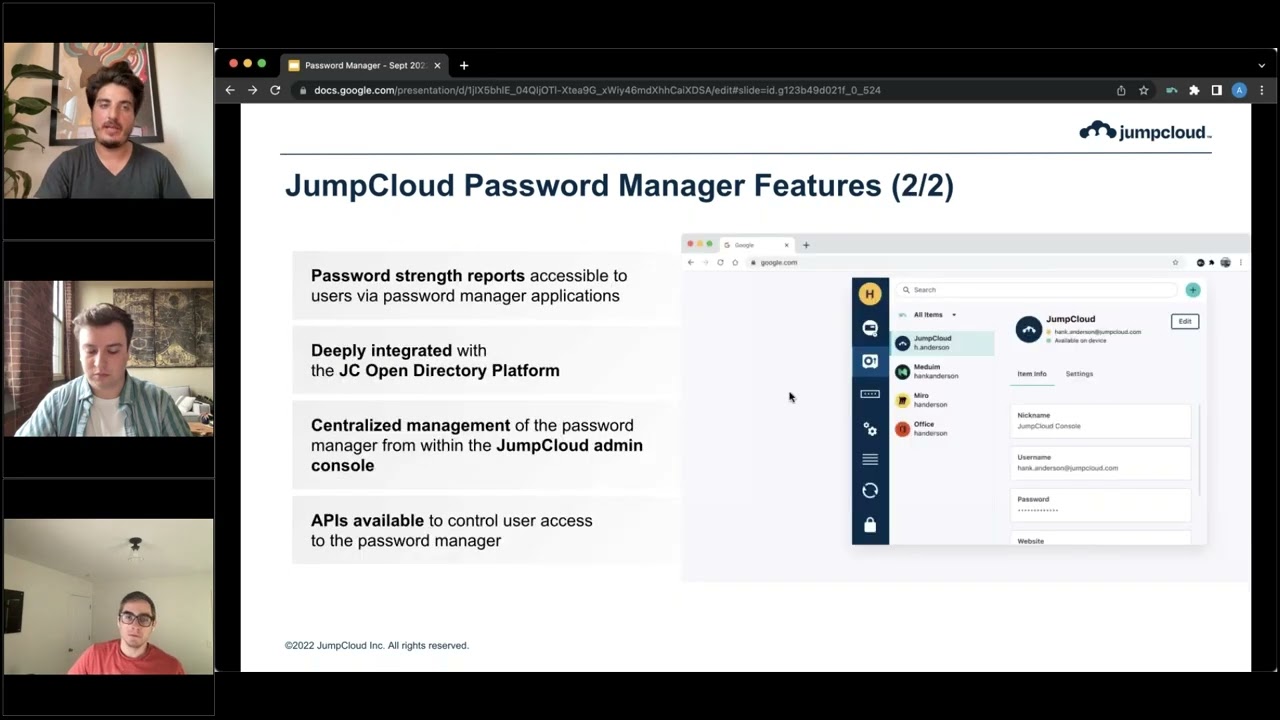
Task: Click the lock icon in address bar
Action: pos(302,90)
